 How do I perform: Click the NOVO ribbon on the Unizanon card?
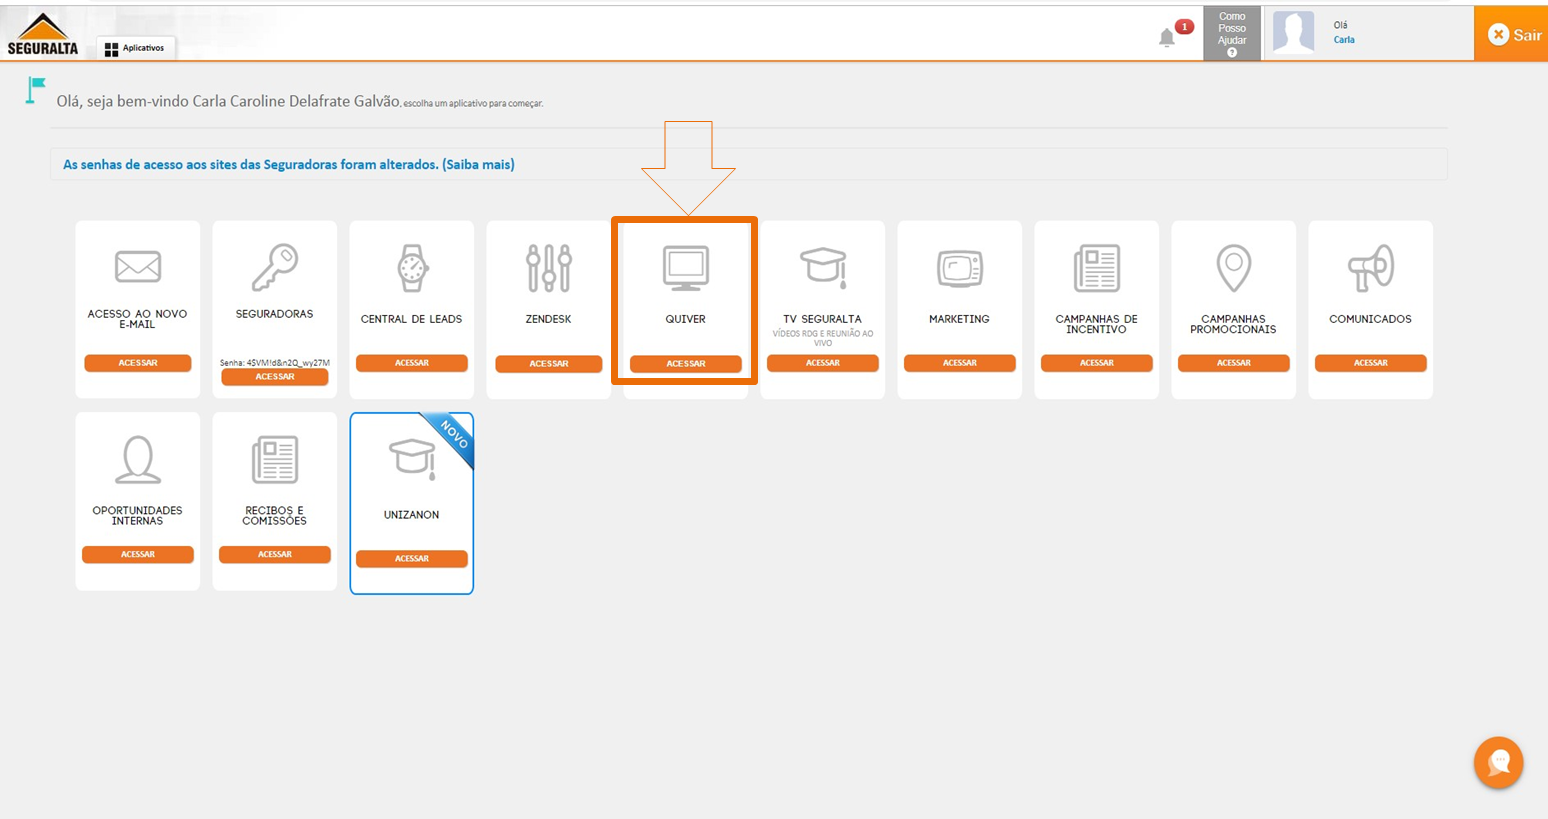[452, 437]
